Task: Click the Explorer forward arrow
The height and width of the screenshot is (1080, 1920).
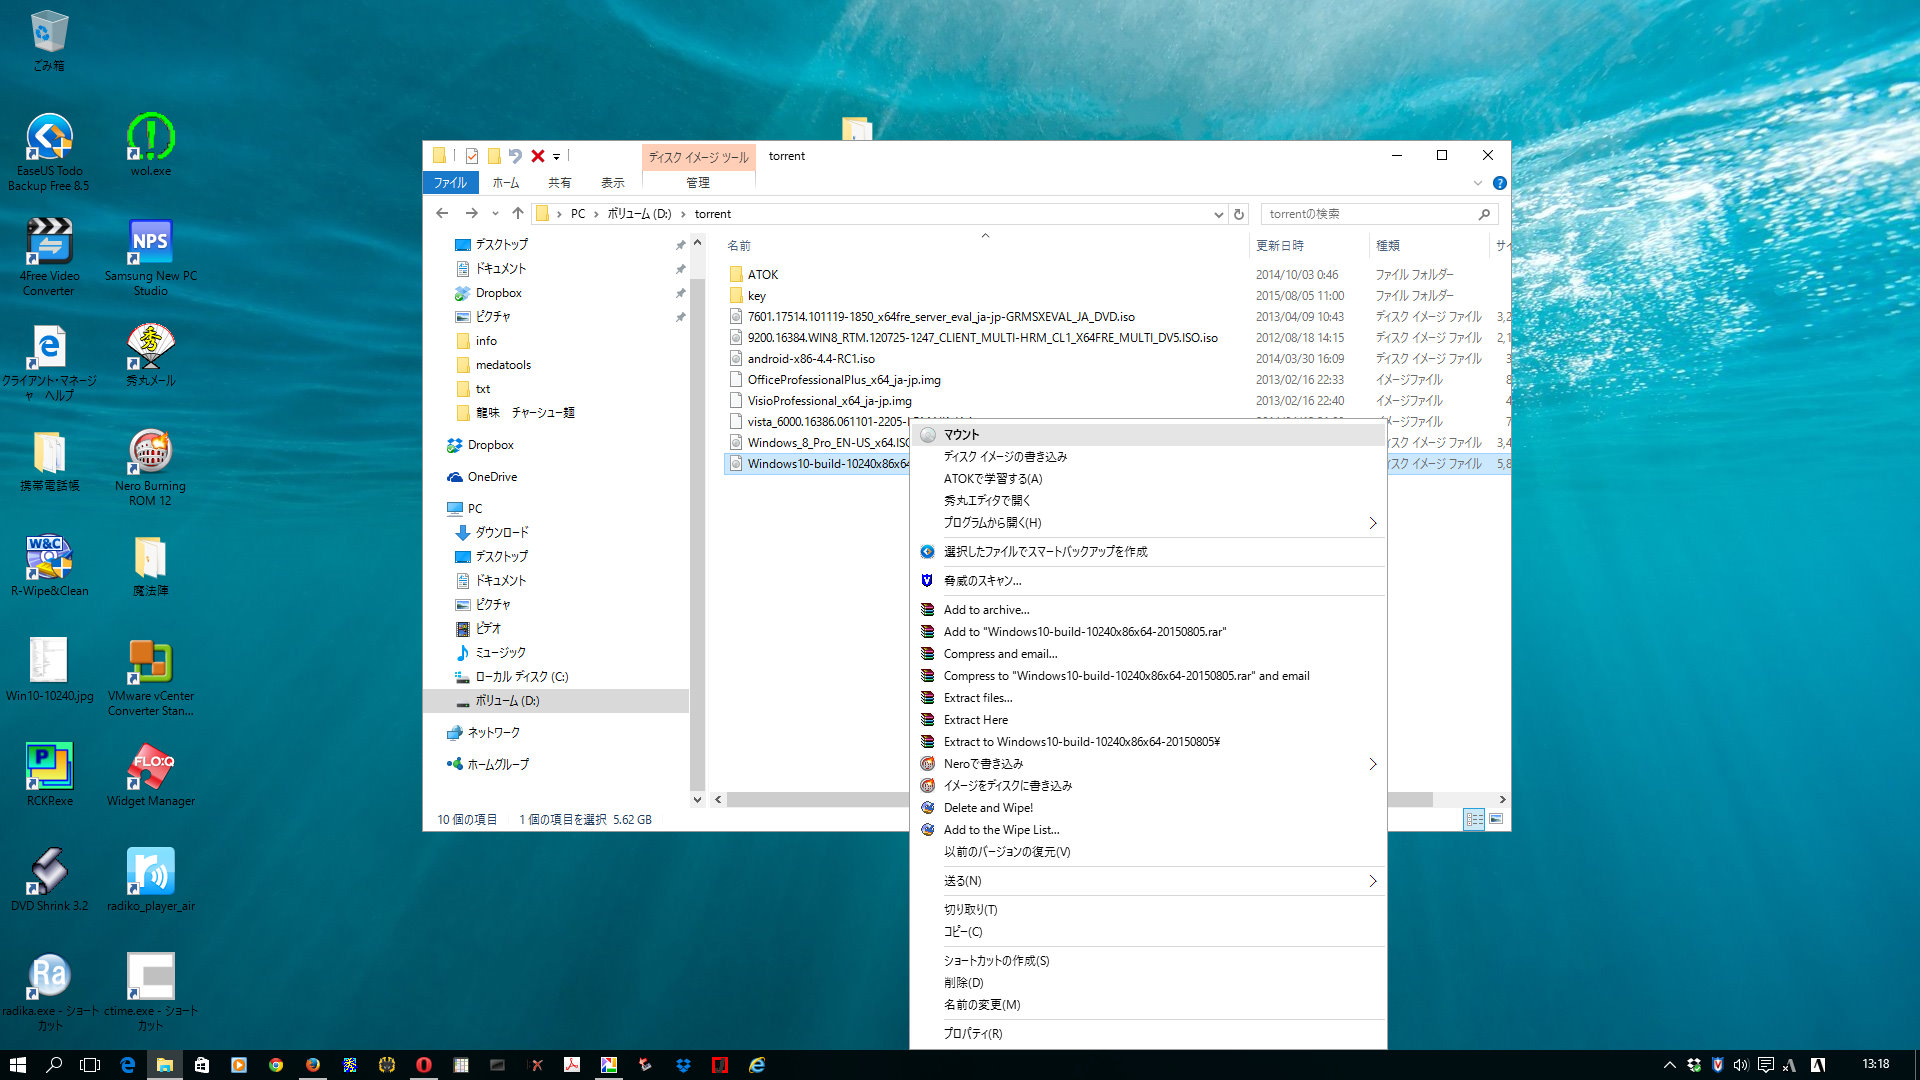Action: click(471, 213)
